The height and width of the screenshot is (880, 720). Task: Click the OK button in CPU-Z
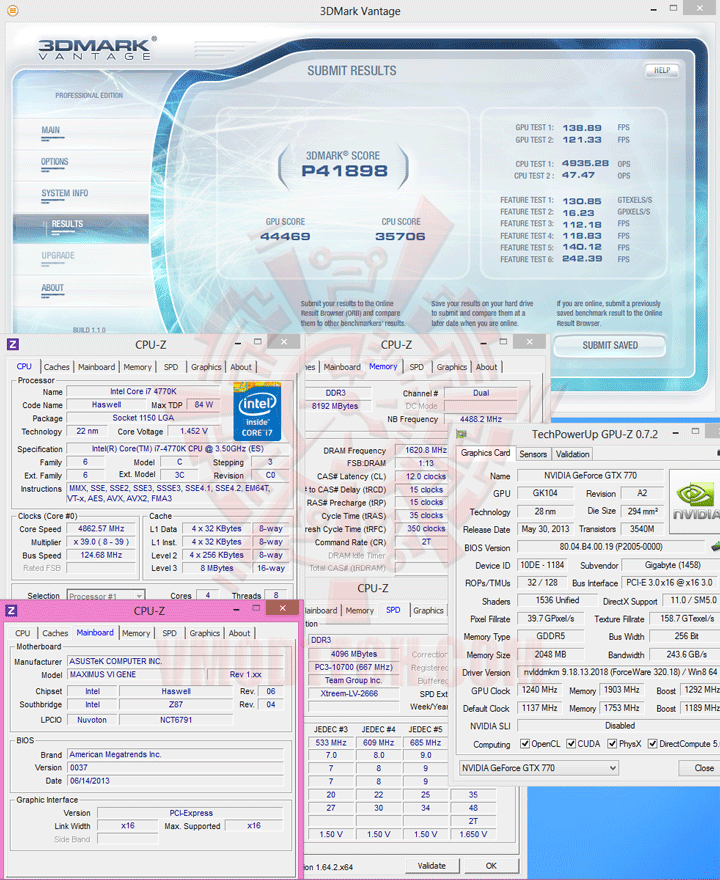click(x=491, y=865)
